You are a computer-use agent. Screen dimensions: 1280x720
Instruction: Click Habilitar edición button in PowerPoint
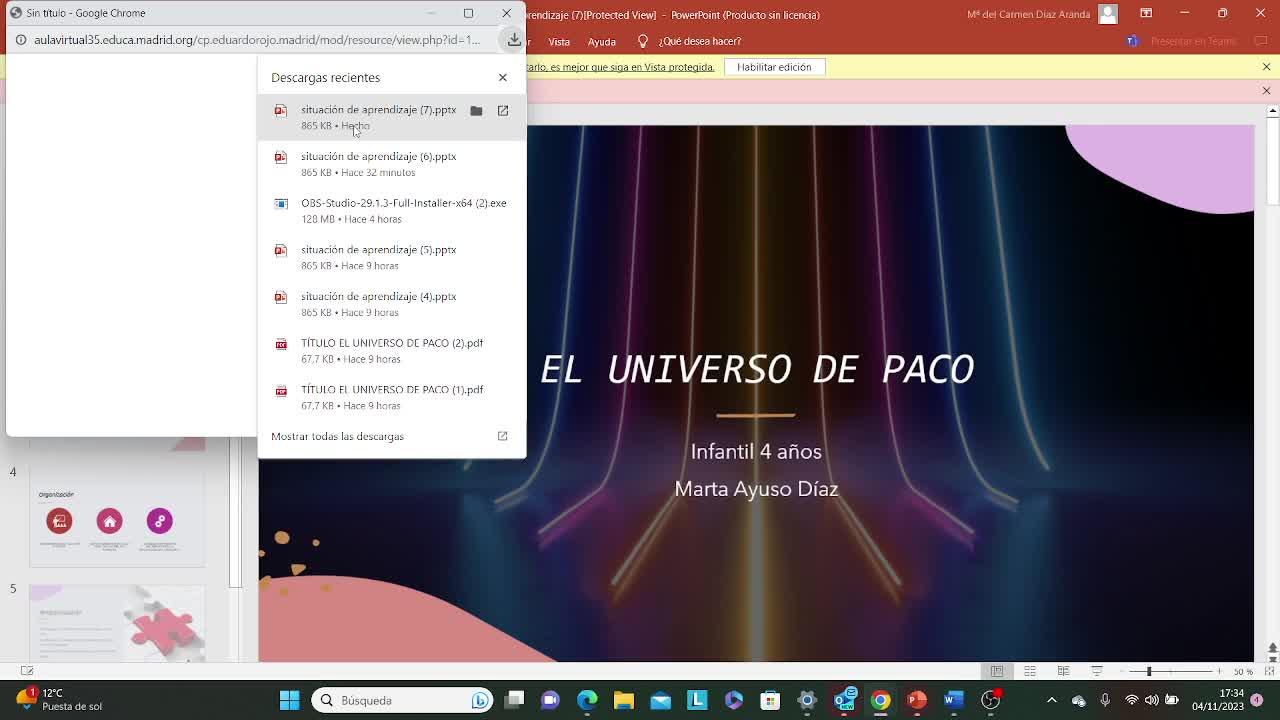(774, 67)
